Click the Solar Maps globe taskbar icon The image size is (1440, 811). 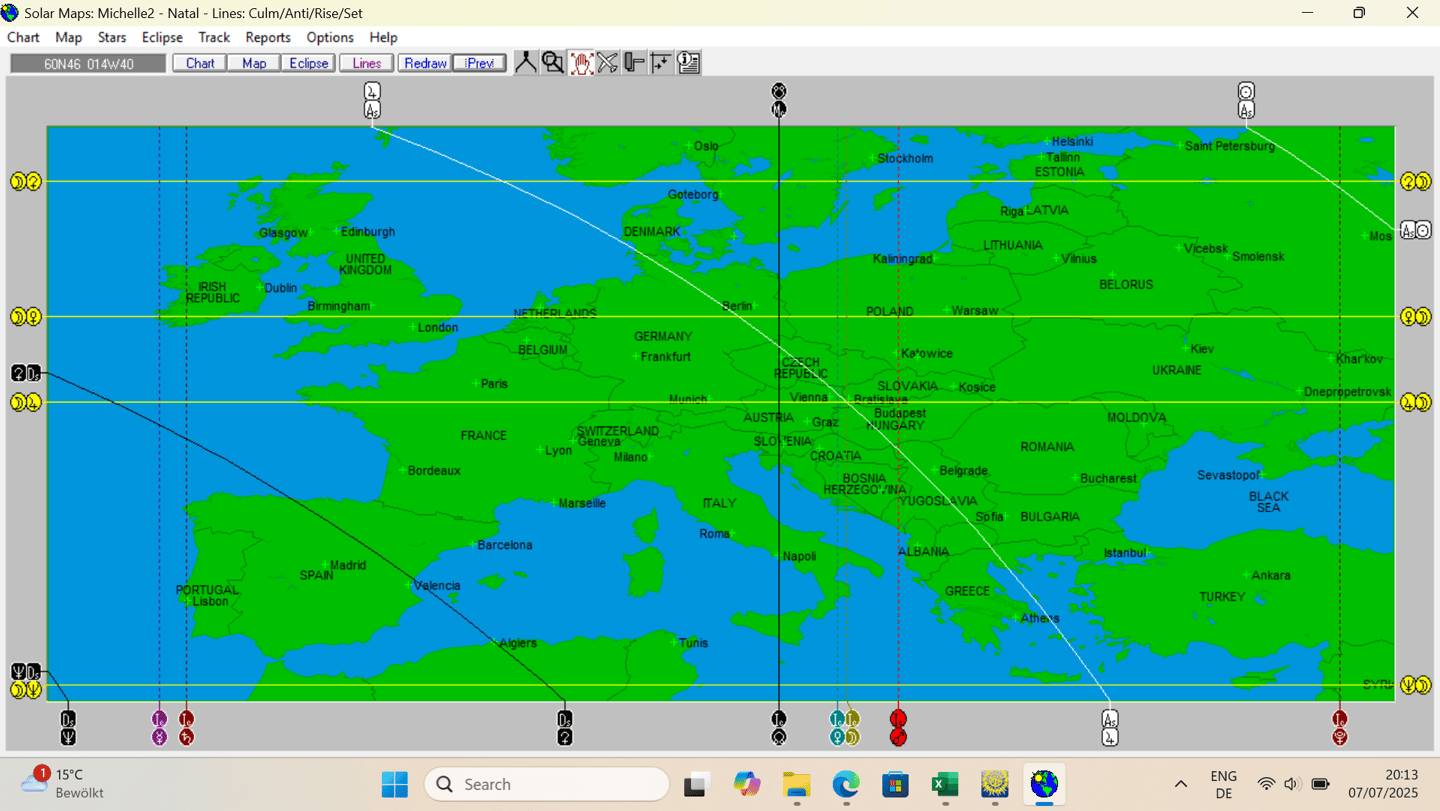coord(1043,784)
